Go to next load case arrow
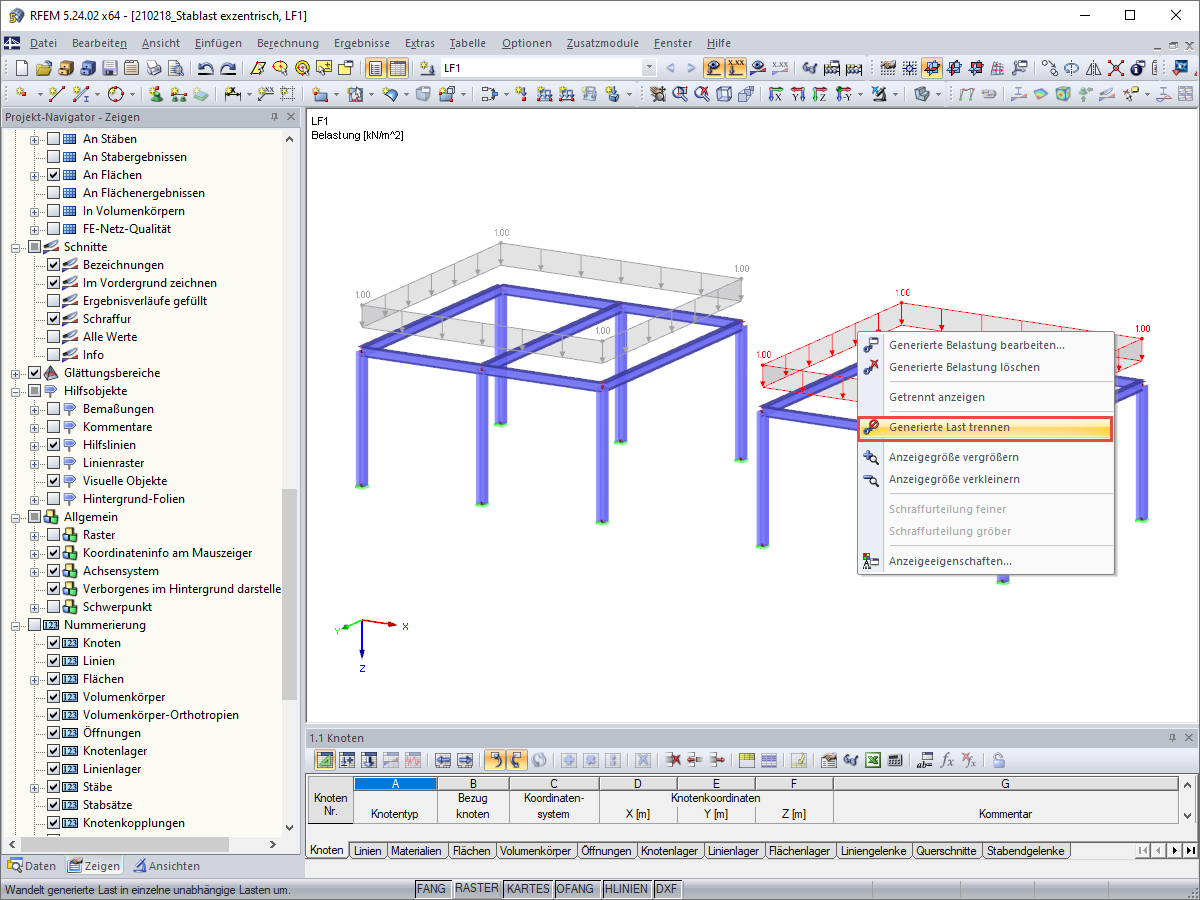The image size is (1200, 900). 691,68
